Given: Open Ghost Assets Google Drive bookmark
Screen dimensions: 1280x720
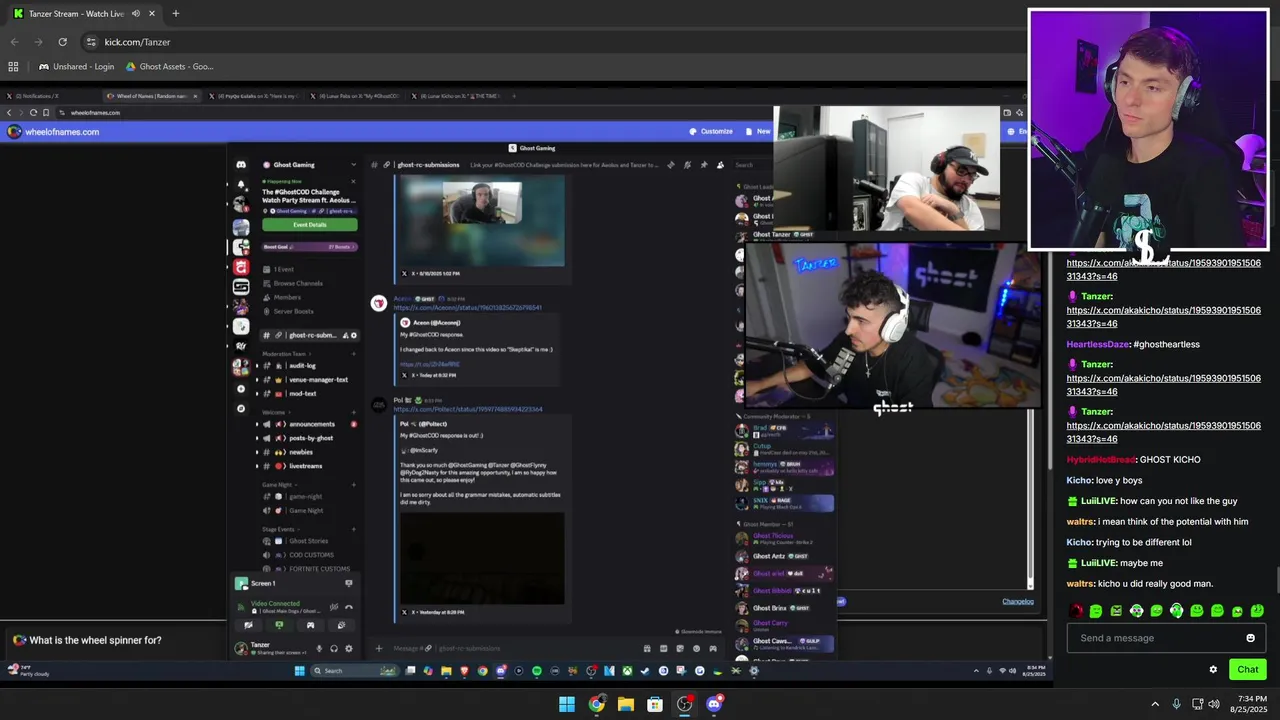Looking at the screenshot, I should pyautogui.click(x=169, y=67).
